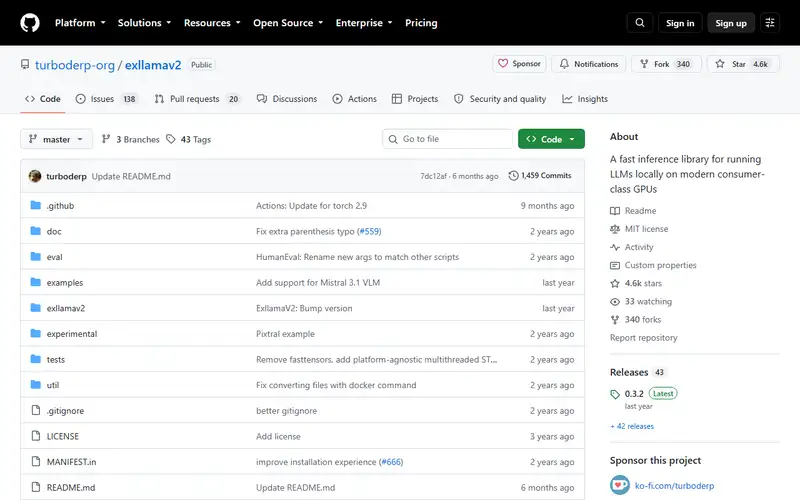Focus the Go to file search field
The image size is (800, 500).
(x=447, y=139)
